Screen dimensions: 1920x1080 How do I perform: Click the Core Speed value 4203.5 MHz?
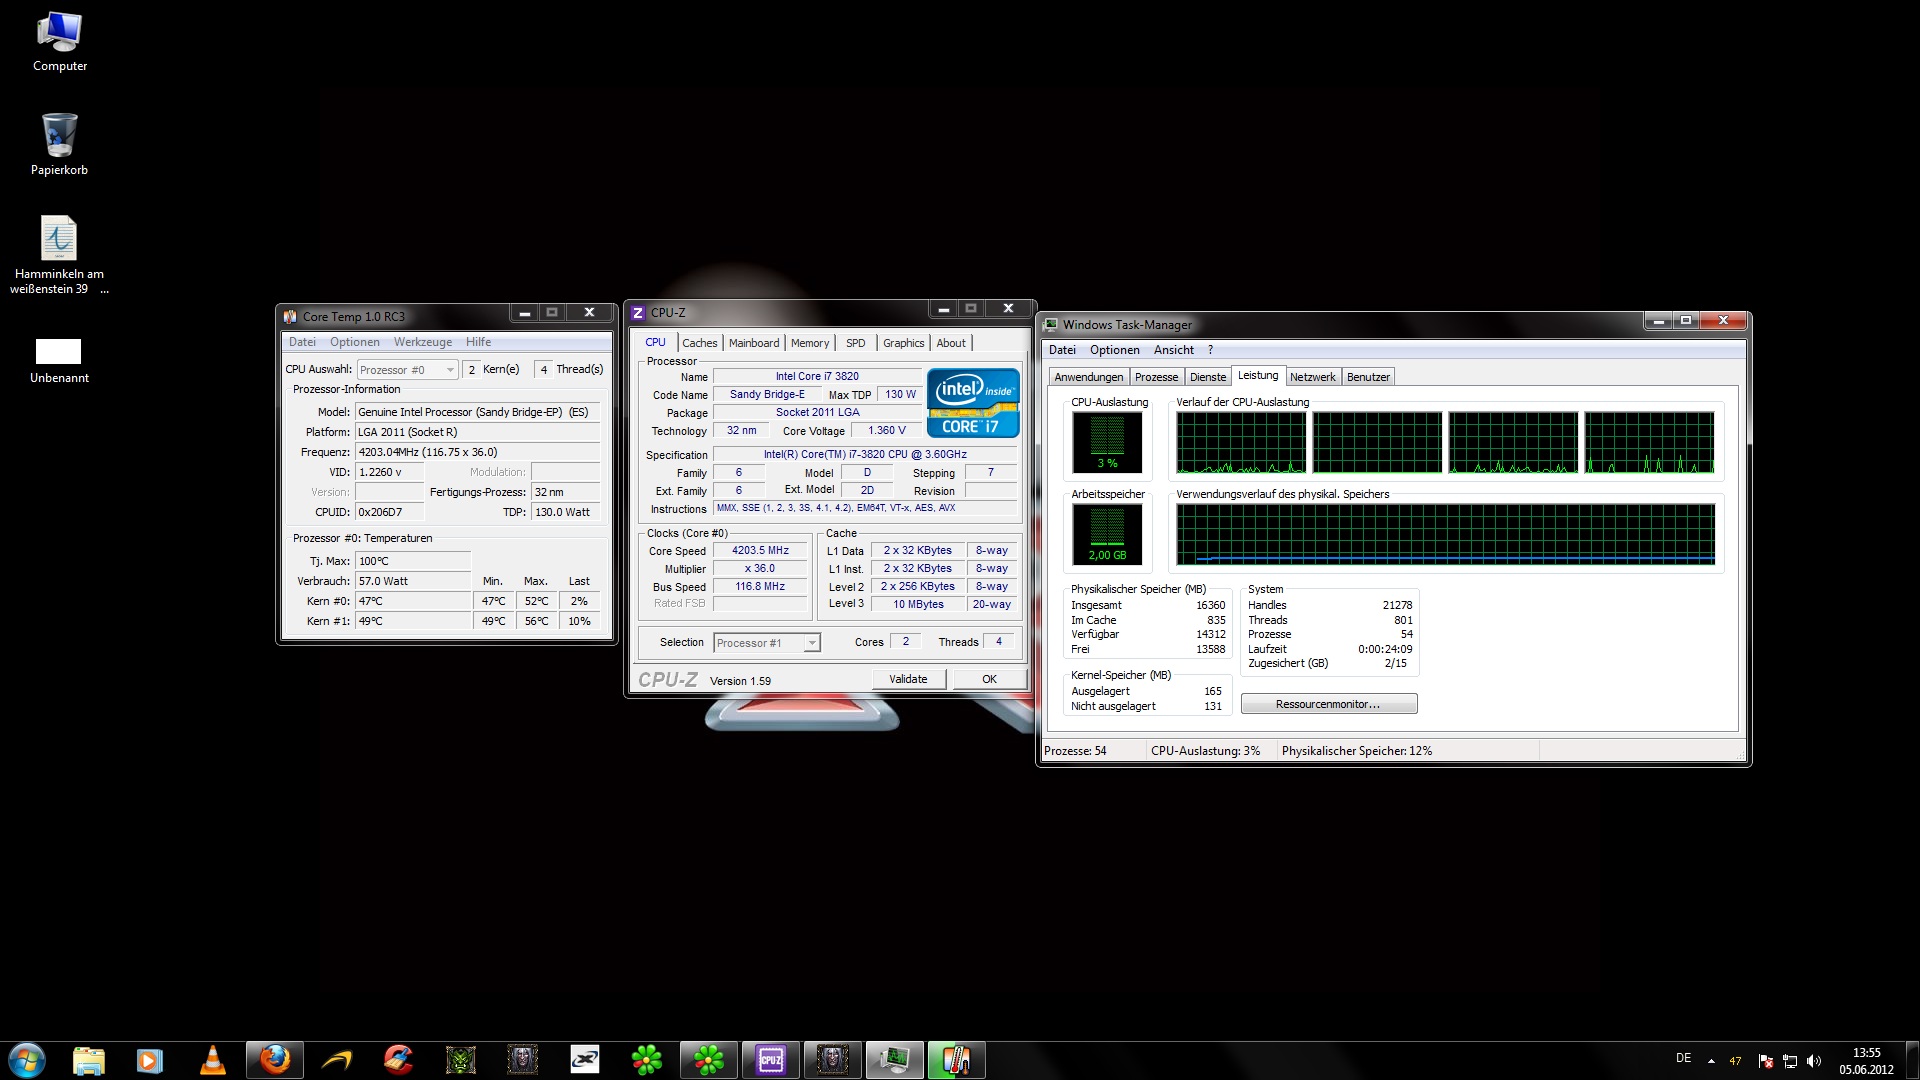click(760, 551)
